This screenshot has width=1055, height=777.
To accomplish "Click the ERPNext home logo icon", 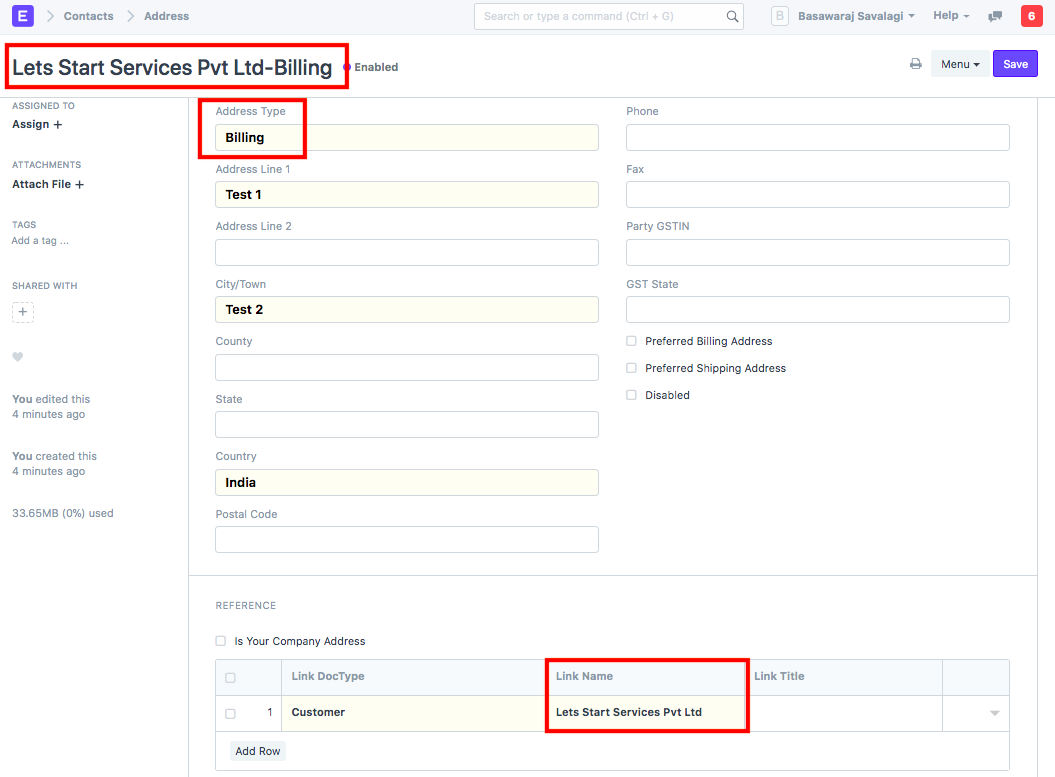I will [x=22, y=16].
